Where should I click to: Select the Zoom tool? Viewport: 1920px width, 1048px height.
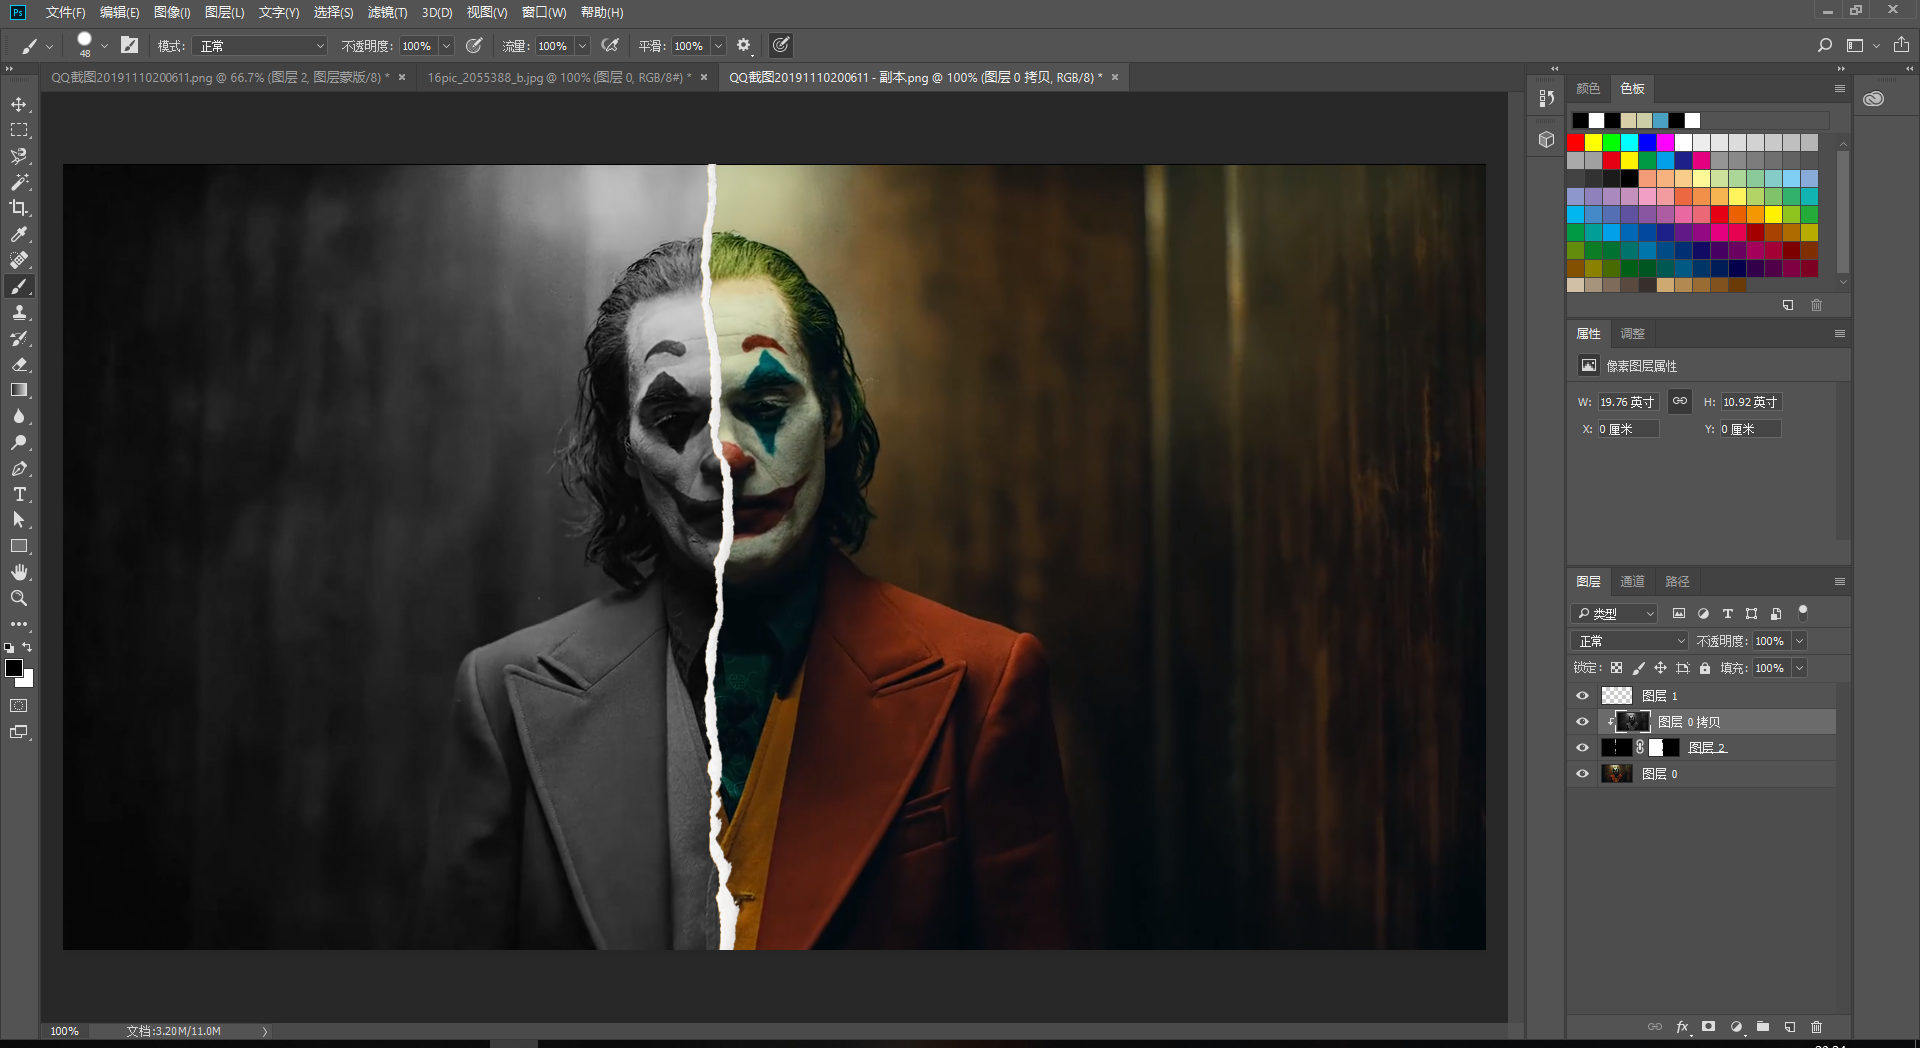[x=19, y=598]
